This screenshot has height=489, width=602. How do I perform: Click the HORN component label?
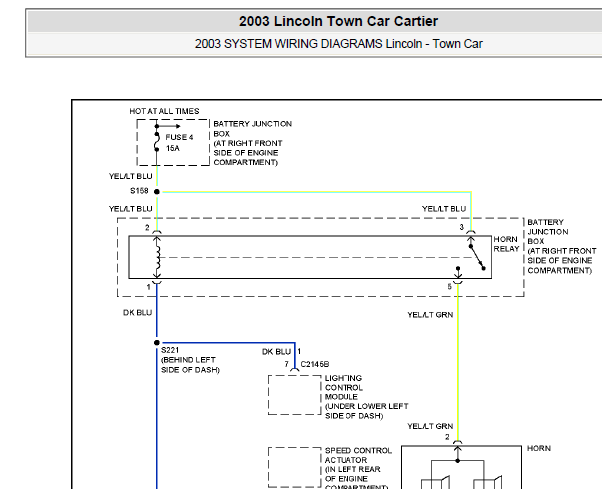tap(539, 448)
